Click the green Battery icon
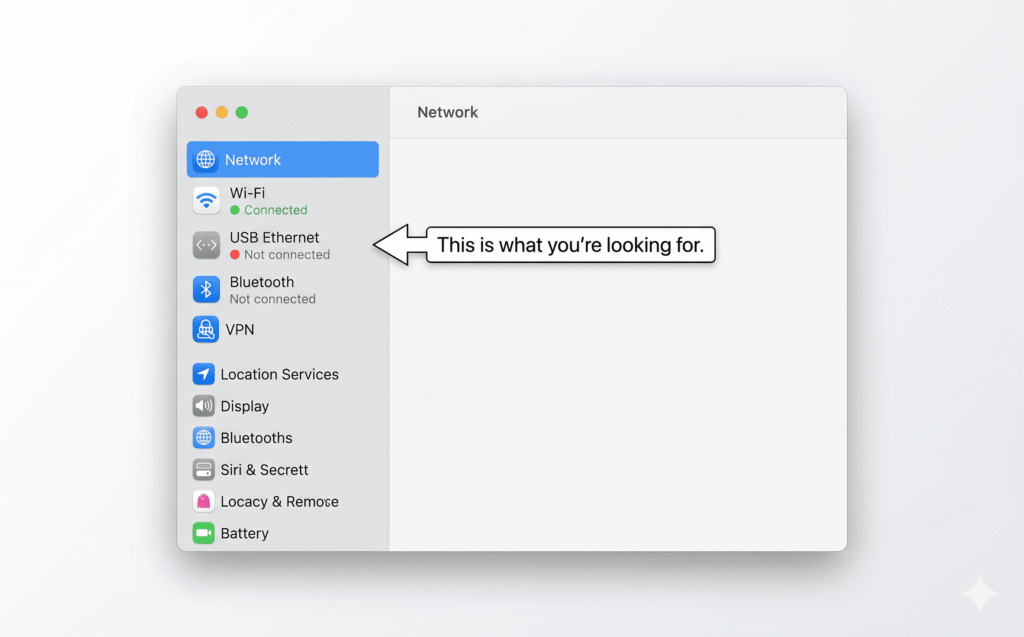 coord(204,533)
